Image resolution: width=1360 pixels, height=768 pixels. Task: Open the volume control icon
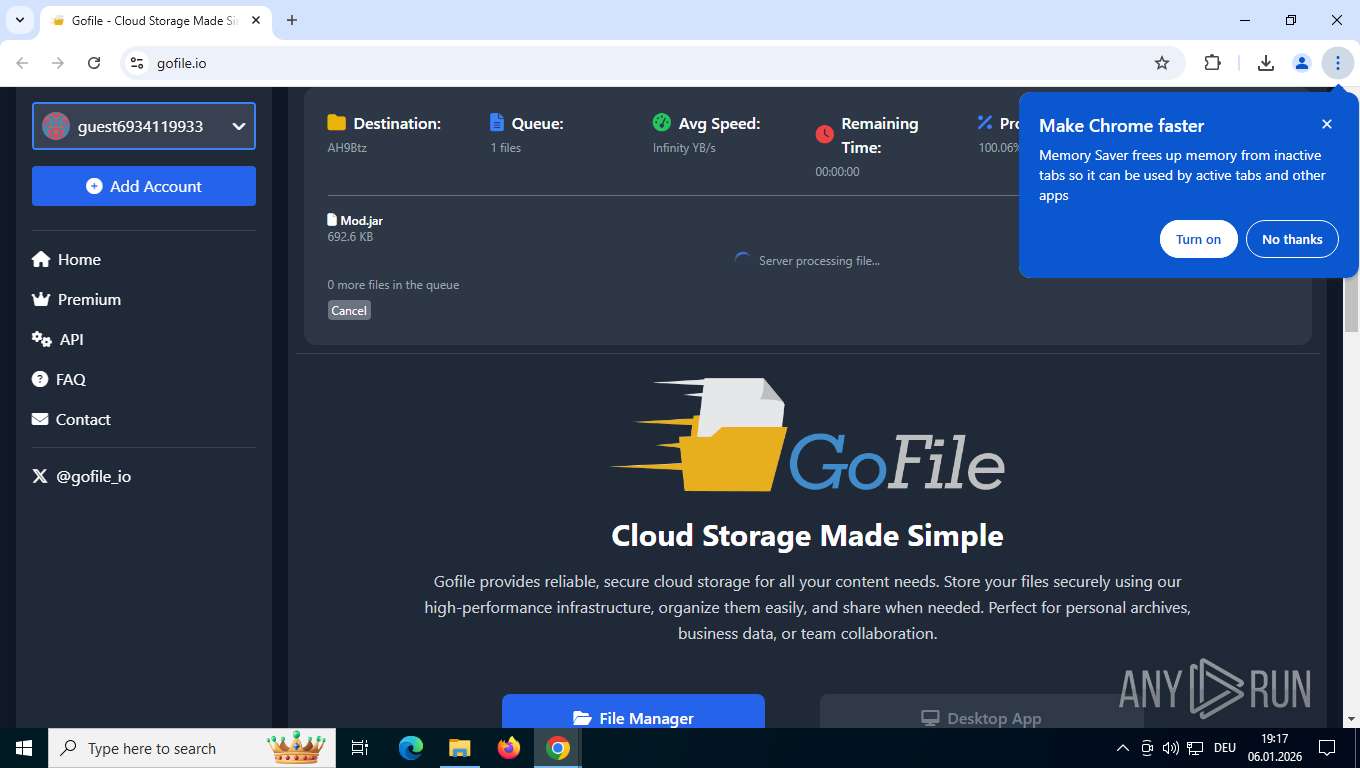(x=1171, y=748)
